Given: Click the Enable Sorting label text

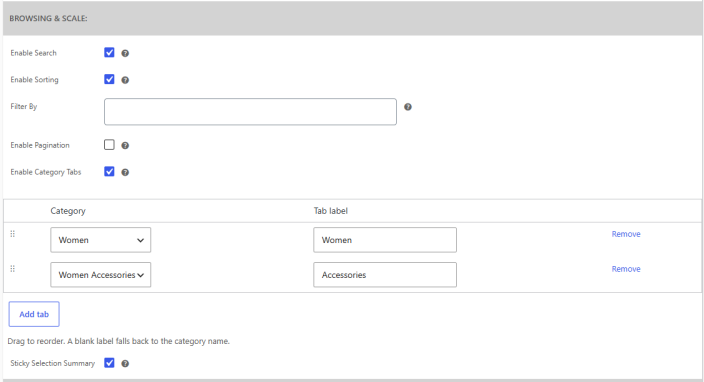Looking at the screenshot, I should pos(35,80).
